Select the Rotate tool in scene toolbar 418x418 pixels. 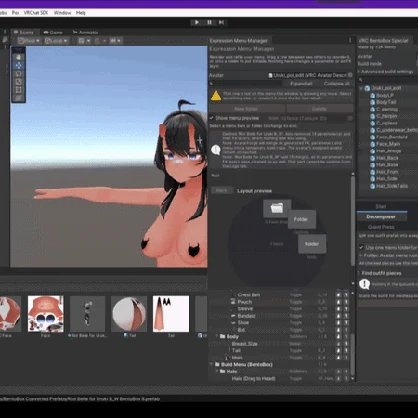click(18, 74)
